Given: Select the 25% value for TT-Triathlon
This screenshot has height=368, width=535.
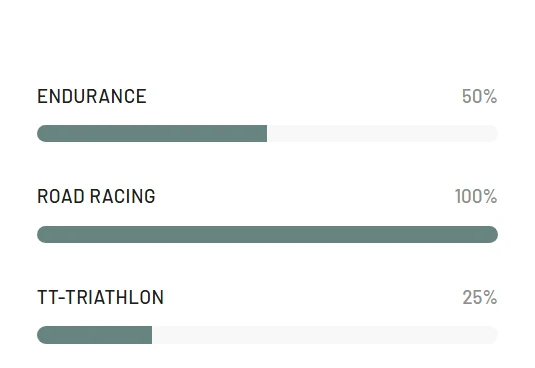Looking at the screenshot, I should (480, 297).
